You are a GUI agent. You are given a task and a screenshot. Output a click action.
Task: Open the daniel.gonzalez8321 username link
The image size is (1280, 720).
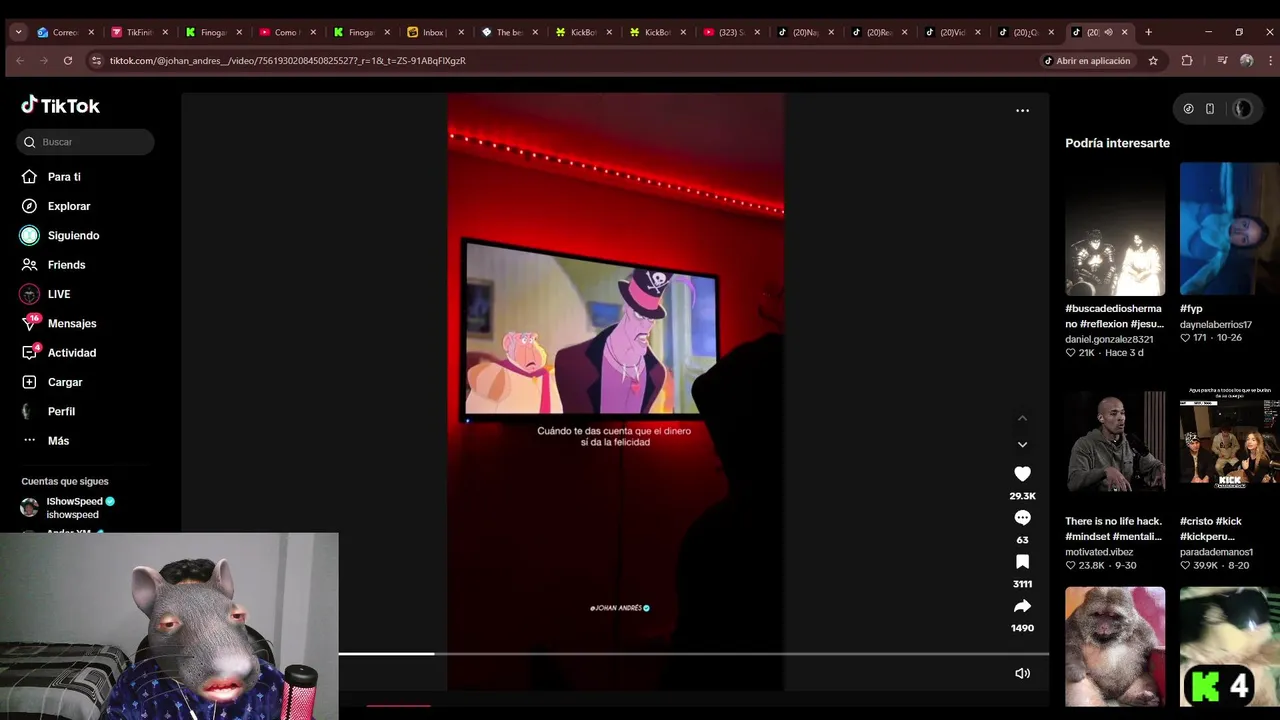(x=1109, y=339)
